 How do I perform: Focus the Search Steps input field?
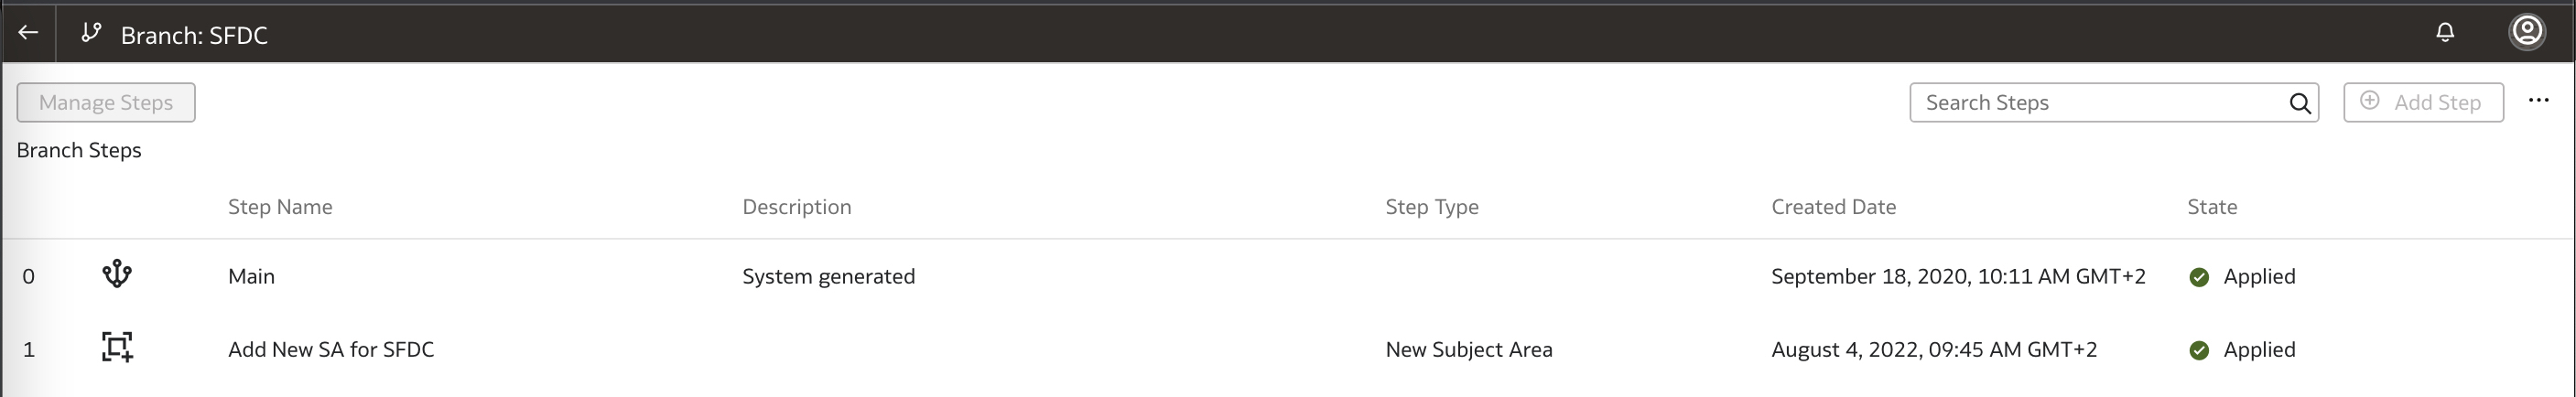(x=2100, y=103)
